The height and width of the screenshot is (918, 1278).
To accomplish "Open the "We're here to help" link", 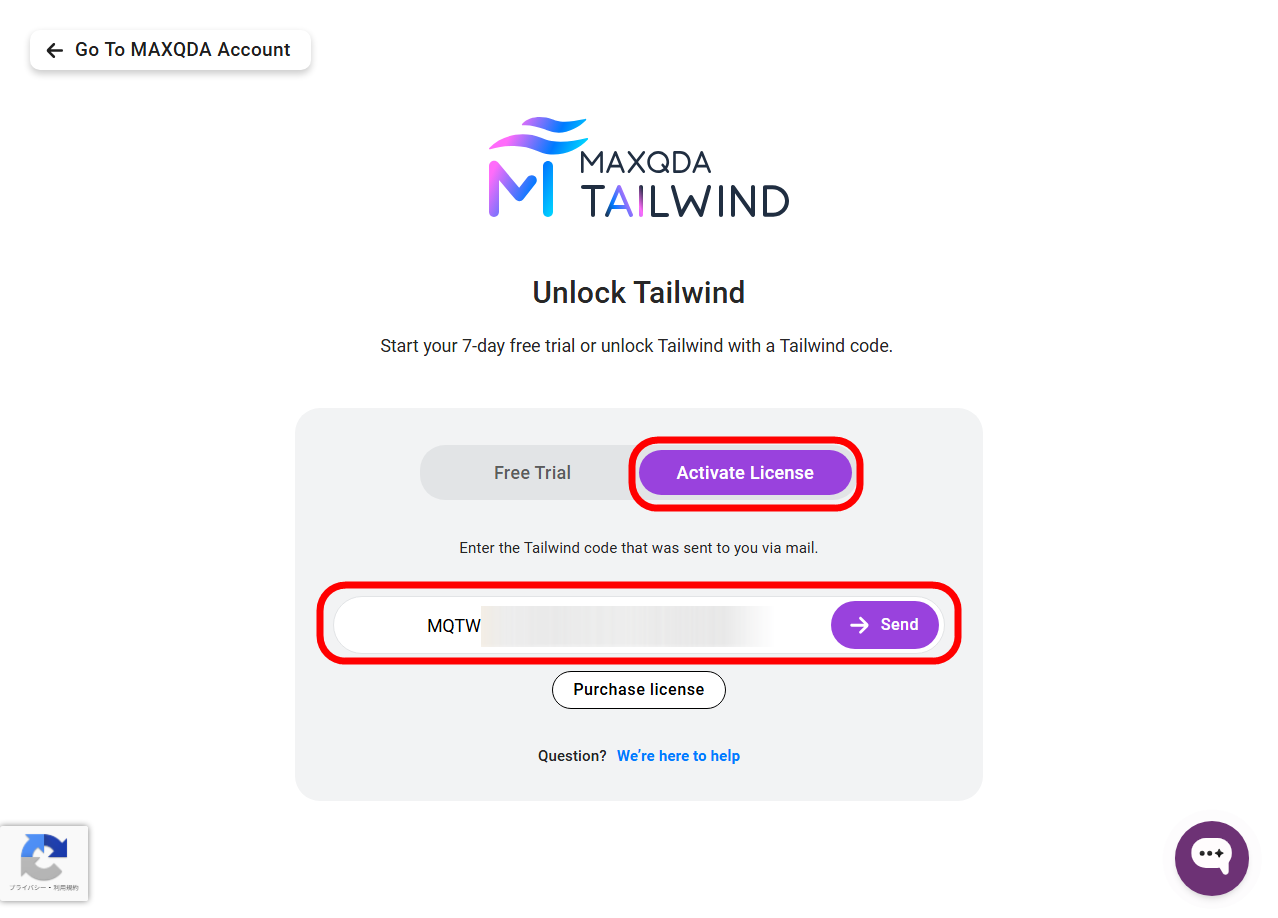I will (678, 756).
